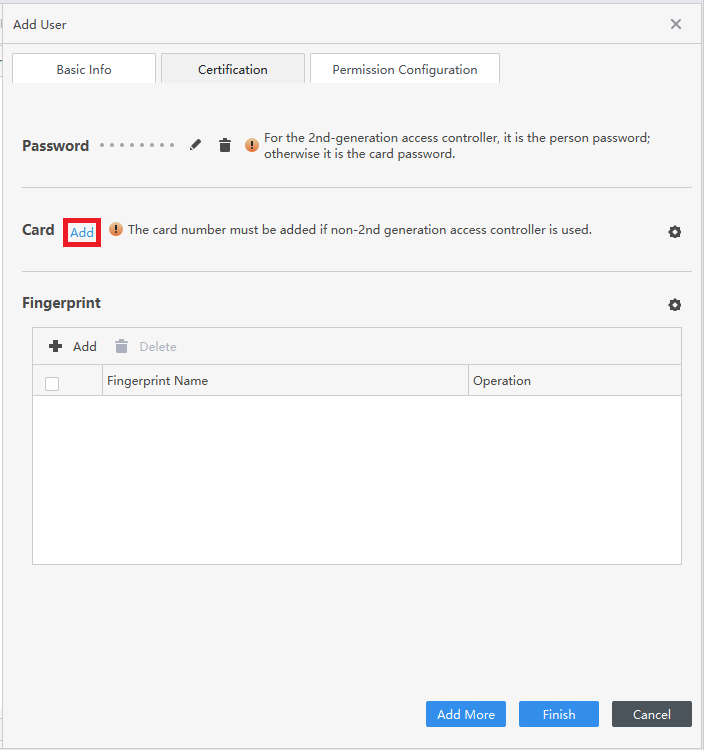
Task: Open the Card section gear settings
Action: tap(675, 232)
